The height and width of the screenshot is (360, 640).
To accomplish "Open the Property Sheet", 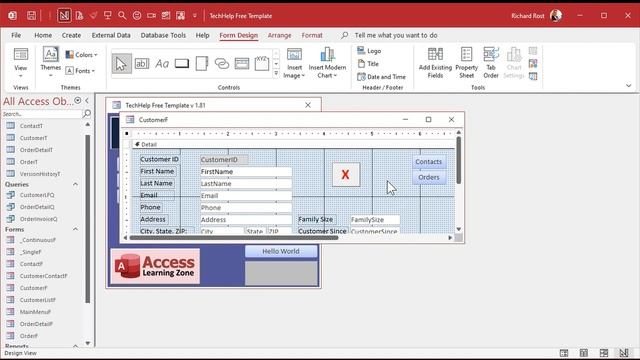I will click(x=467, y=63).
